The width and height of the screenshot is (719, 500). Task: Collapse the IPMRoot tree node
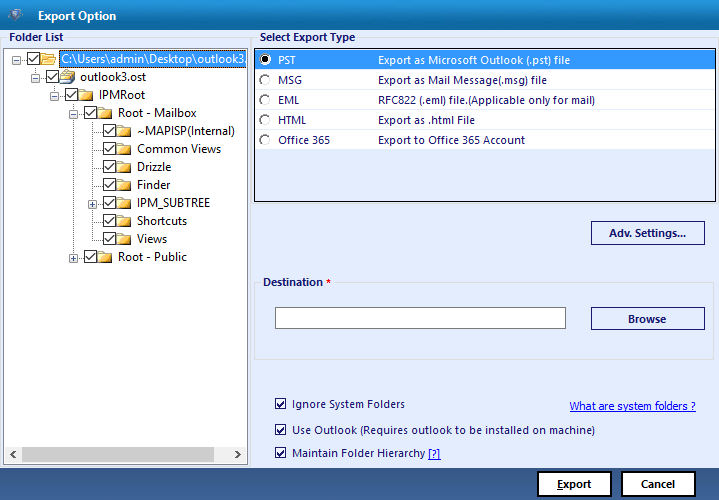[55, 96]
